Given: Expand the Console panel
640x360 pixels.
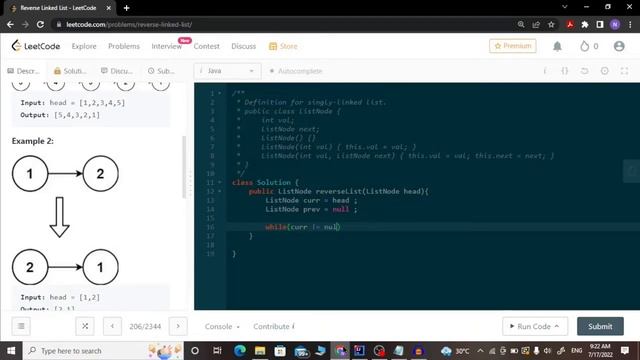Looking at the screenshot, I should point(222,327).
